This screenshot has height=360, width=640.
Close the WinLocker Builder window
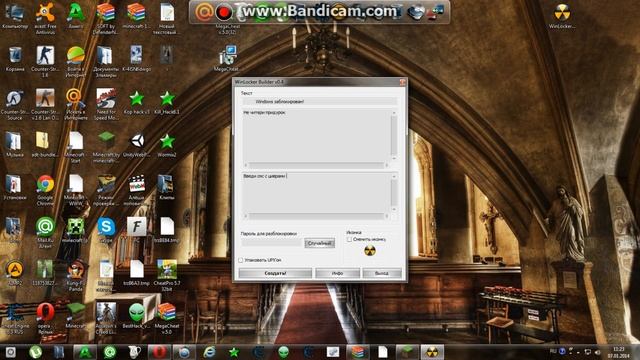(x=402, y=82)
